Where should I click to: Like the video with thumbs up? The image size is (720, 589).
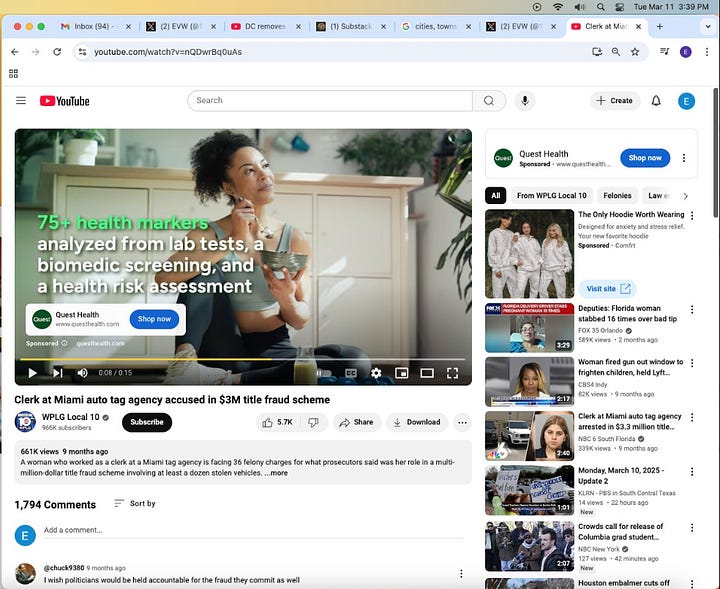277,422
